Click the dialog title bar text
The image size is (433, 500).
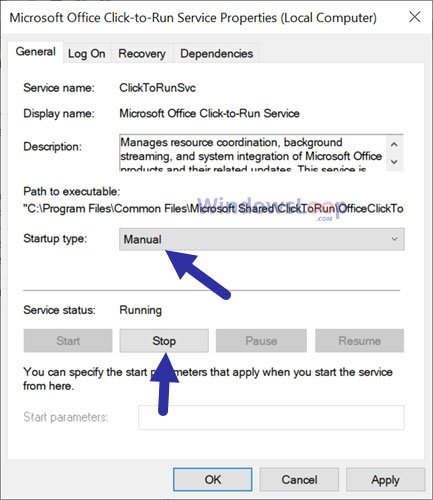pyautogui.click(x=193, y=18)
